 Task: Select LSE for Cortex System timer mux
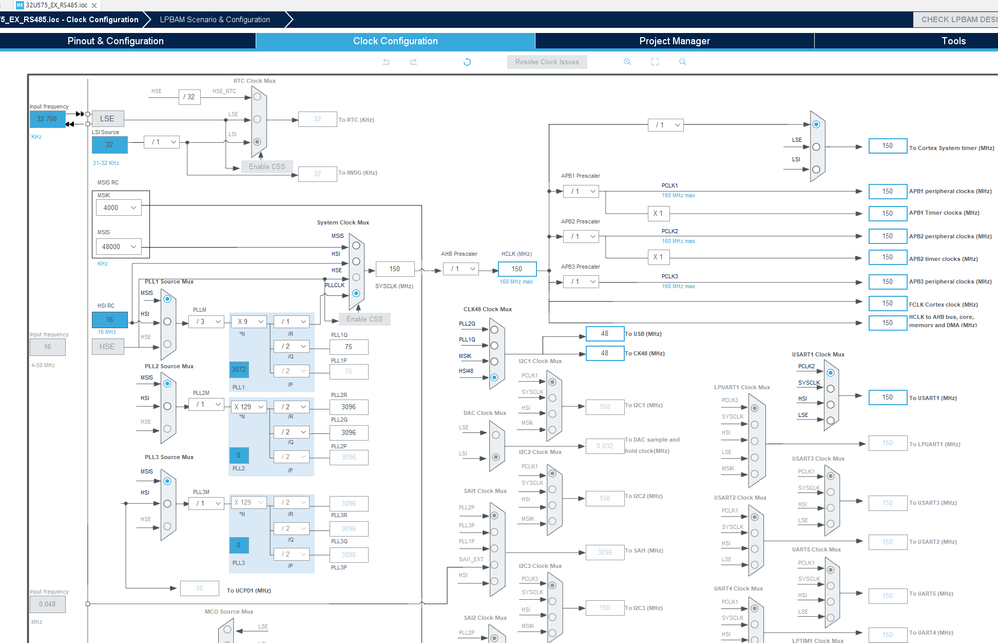816,146
